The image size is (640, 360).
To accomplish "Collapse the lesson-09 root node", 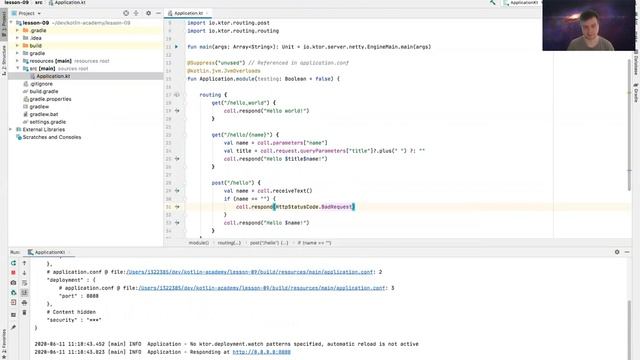I will (12, 23).
